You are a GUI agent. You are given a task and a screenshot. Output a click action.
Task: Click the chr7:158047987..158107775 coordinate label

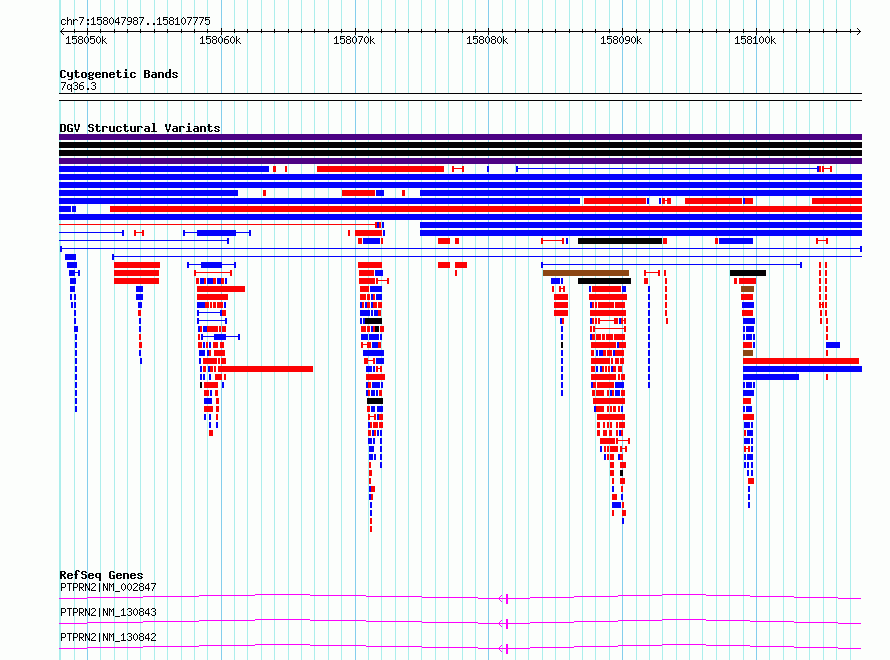pos(135,21)
